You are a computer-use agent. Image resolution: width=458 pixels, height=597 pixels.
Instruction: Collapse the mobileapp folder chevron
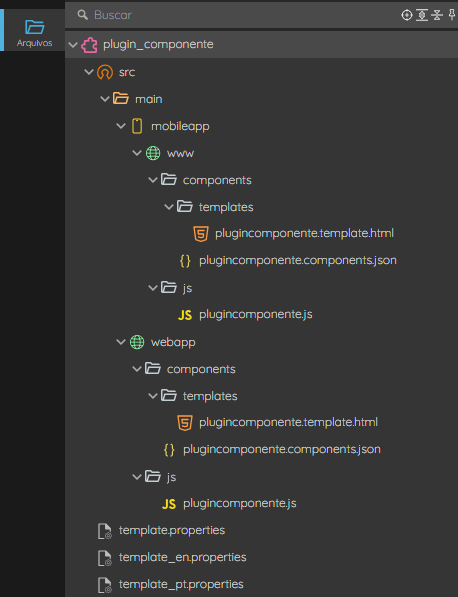coord(121,126)
